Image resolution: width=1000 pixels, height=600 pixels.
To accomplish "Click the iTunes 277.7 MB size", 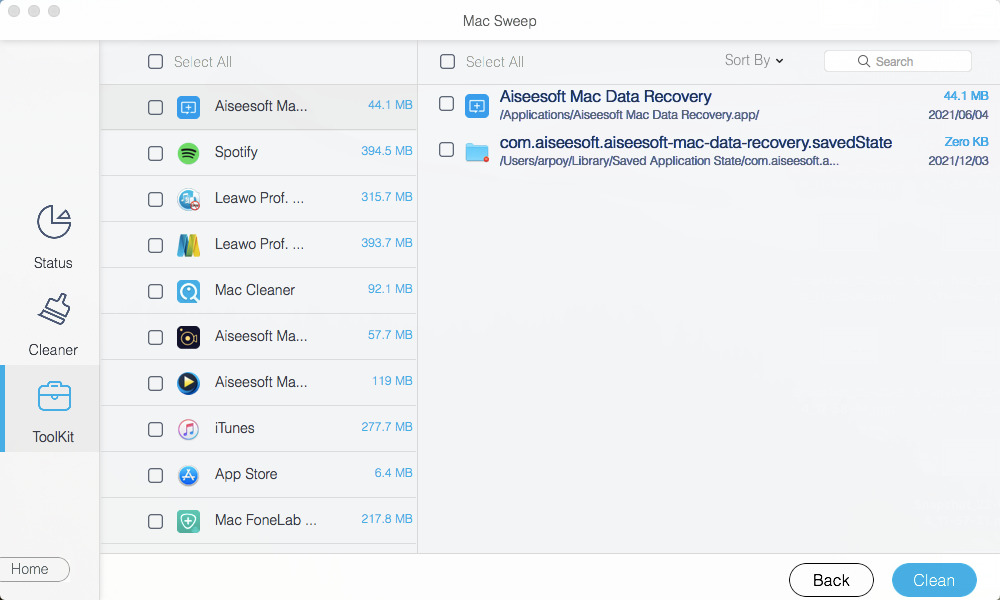I will coord(386,427).
